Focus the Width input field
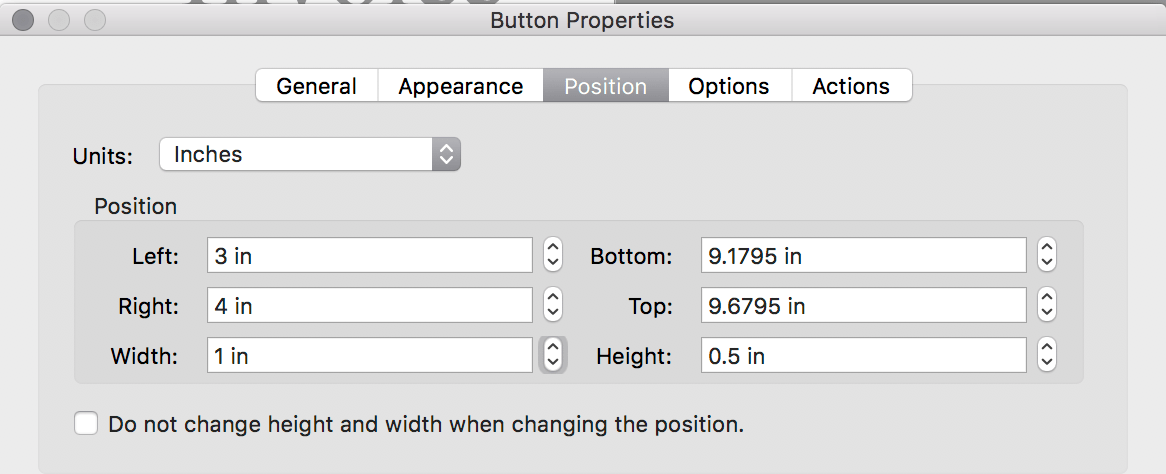The width and height of the screenshot is (1166, 474). (369, 355)
